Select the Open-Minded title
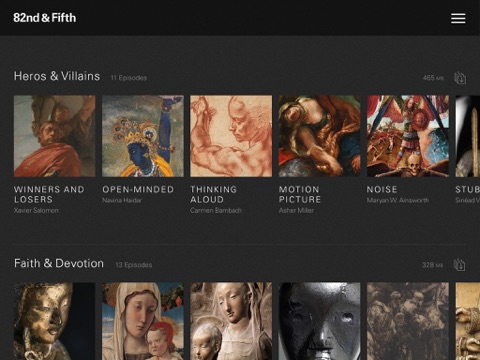Image resolution: width=480 pixels, height=360 pixels. [138, 189]
